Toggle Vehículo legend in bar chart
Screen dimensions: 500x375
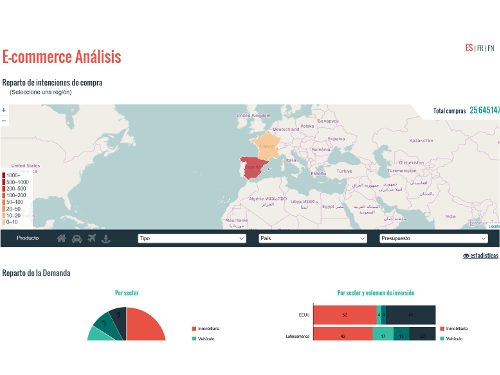(452, 339)
